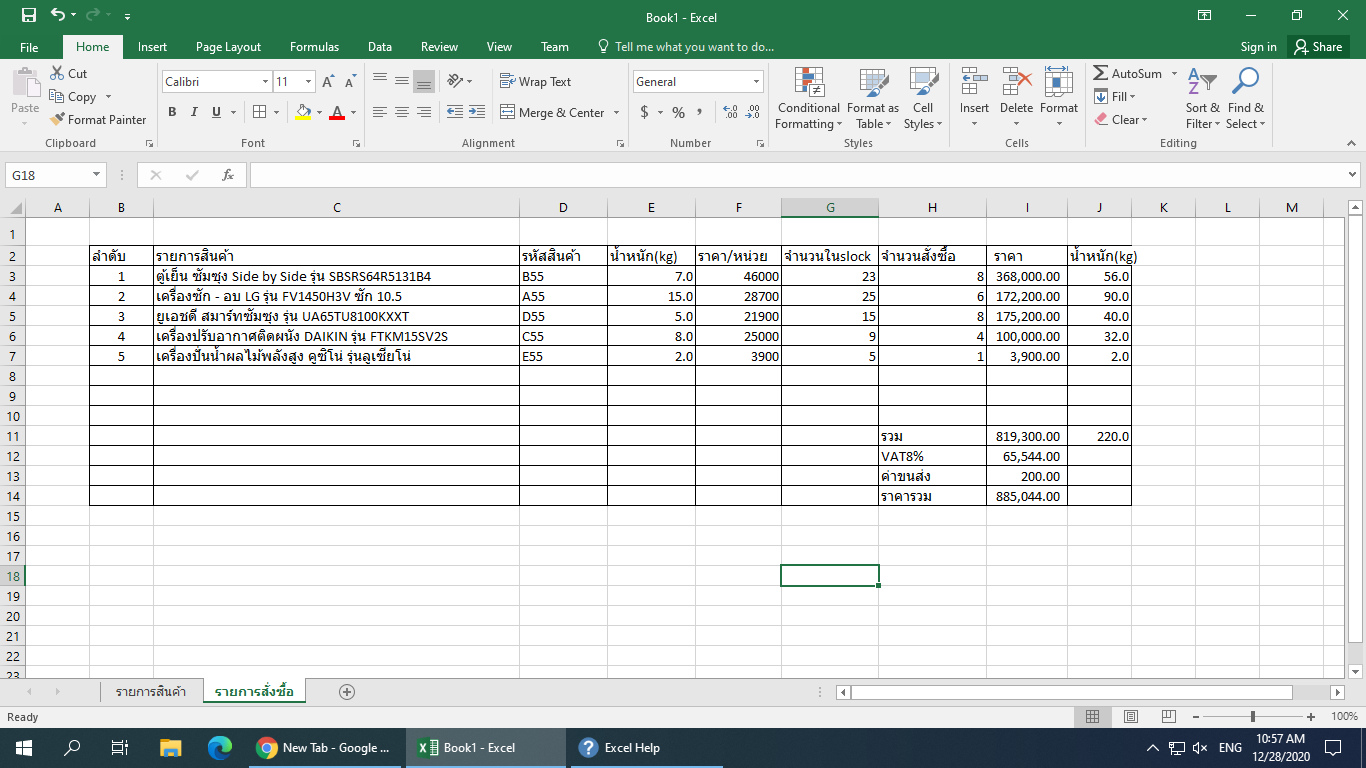Click the Sign in link
Viewport: 1366px width, 768px height.
1258,47
